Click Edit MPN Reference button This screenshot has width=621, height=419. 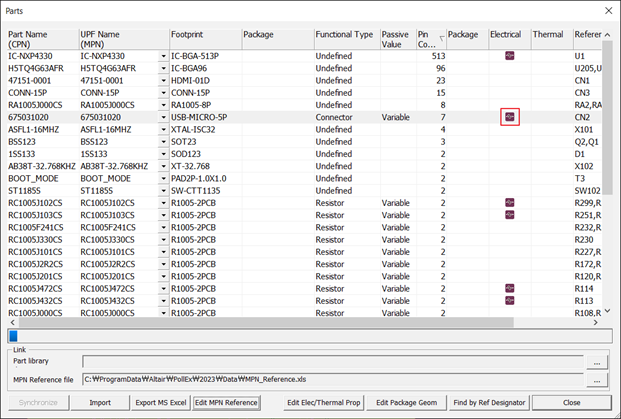point(226,403)
